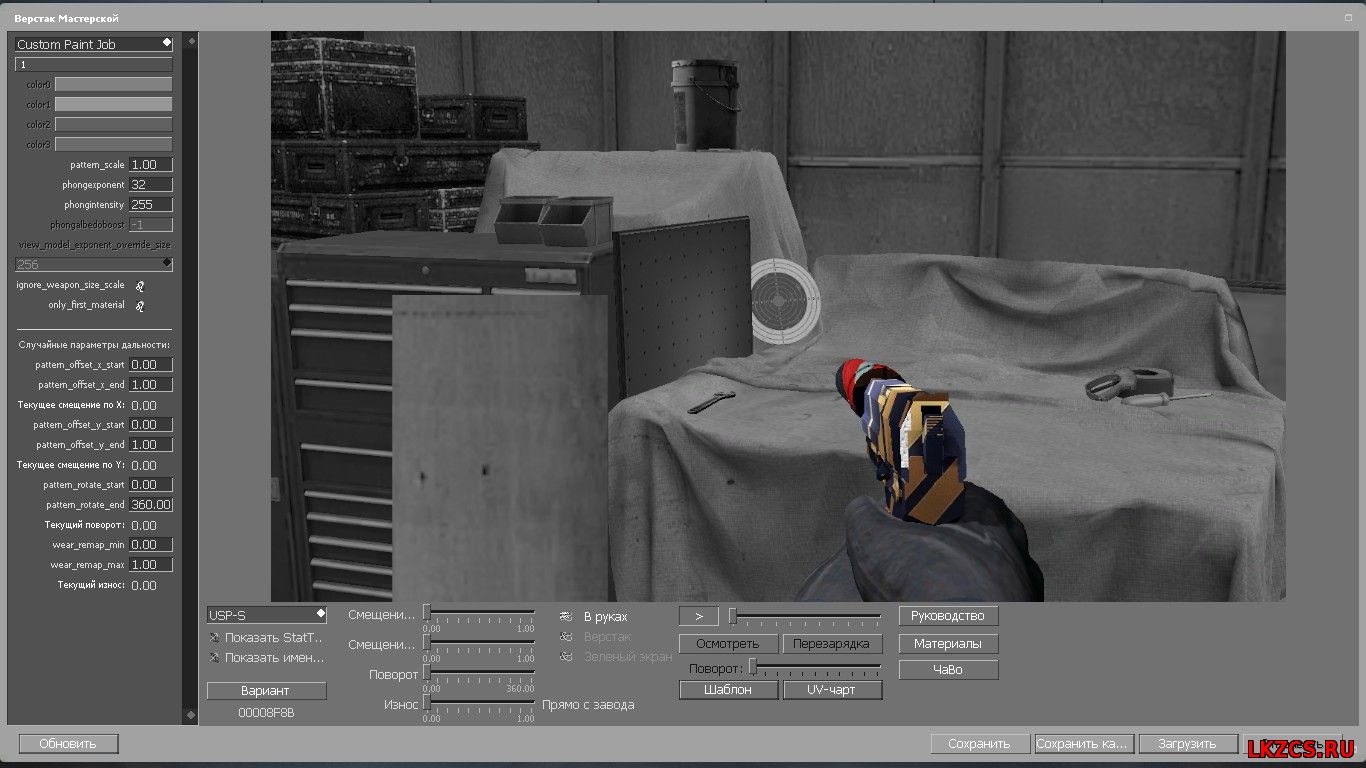Click the Поворот slider under Осмотреть
The image size is (1366, 768).
point(815,666)
